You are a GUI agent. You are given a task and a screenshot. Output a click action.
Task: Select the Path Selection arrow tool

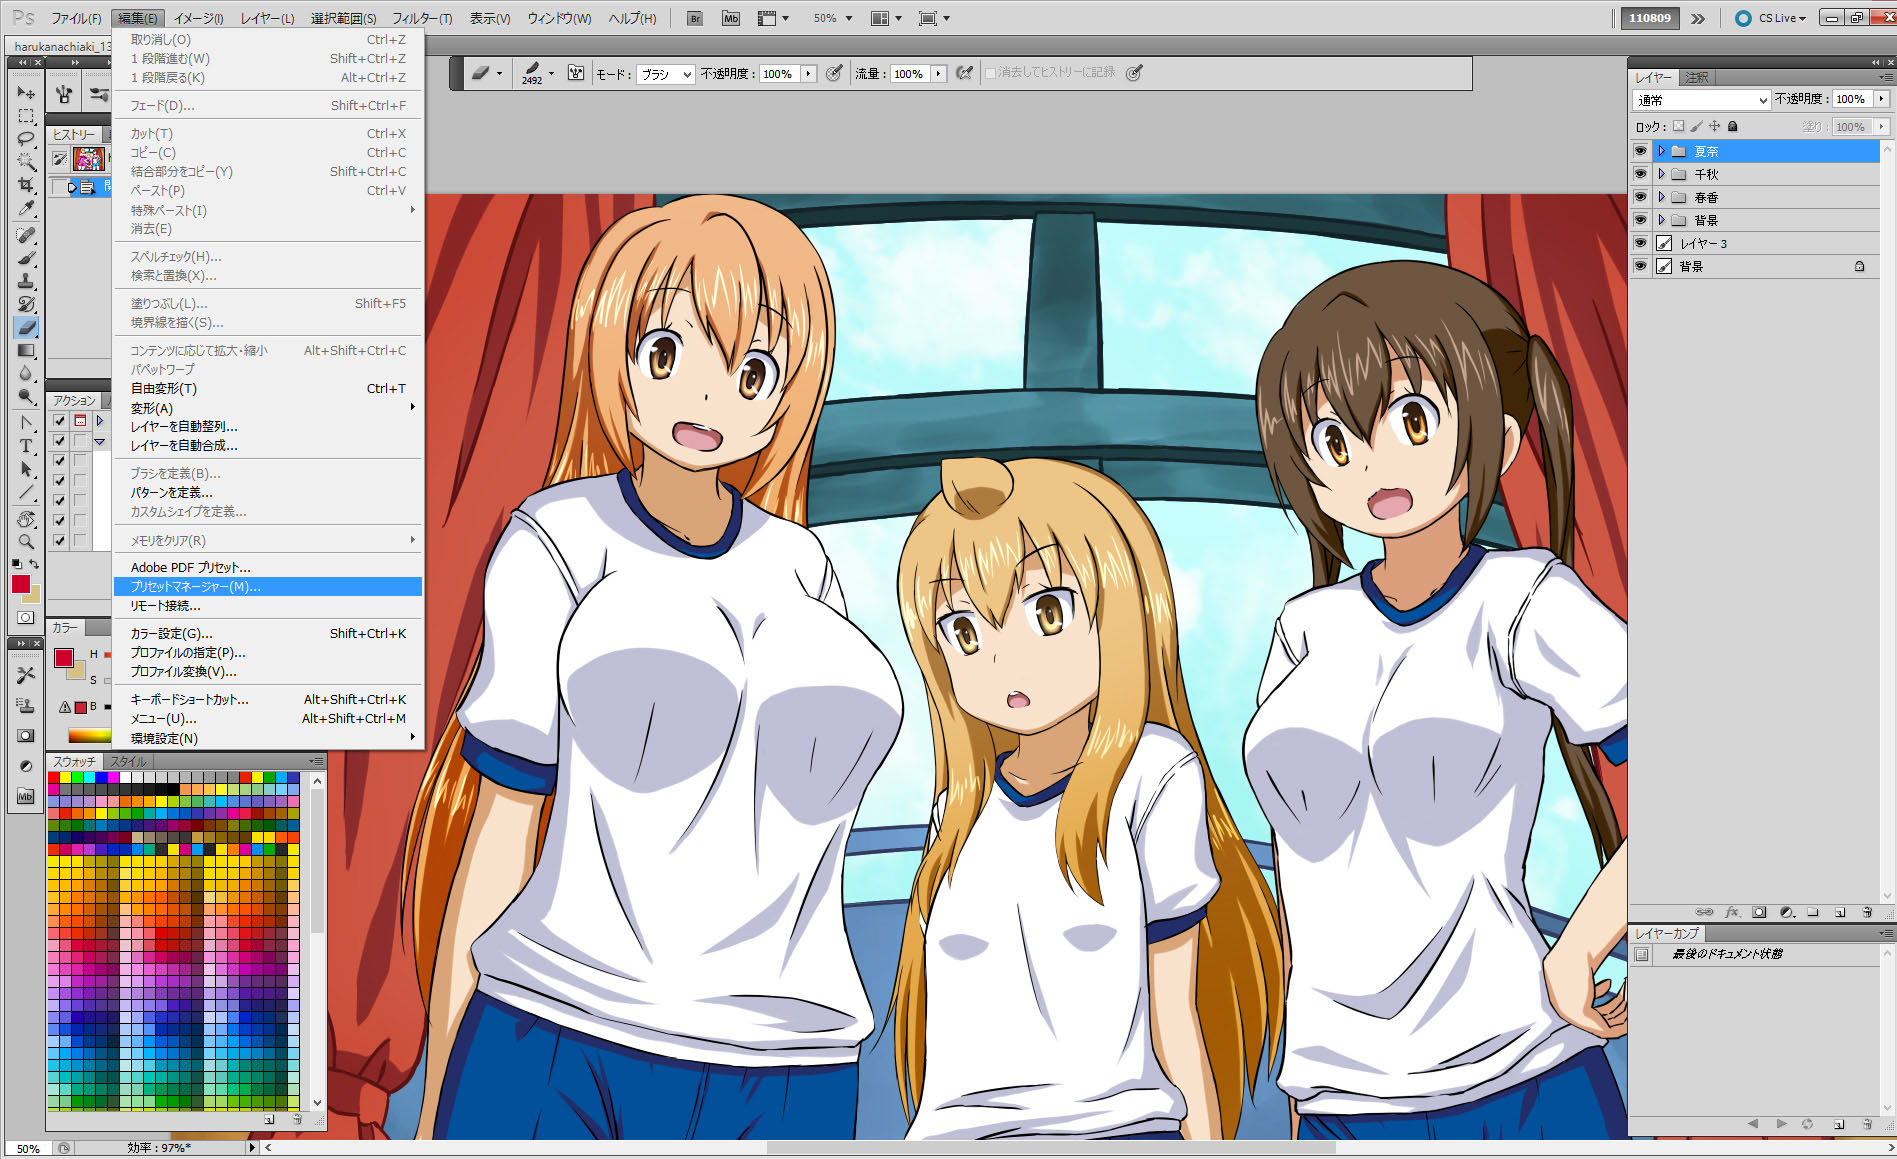pos(26,470)
